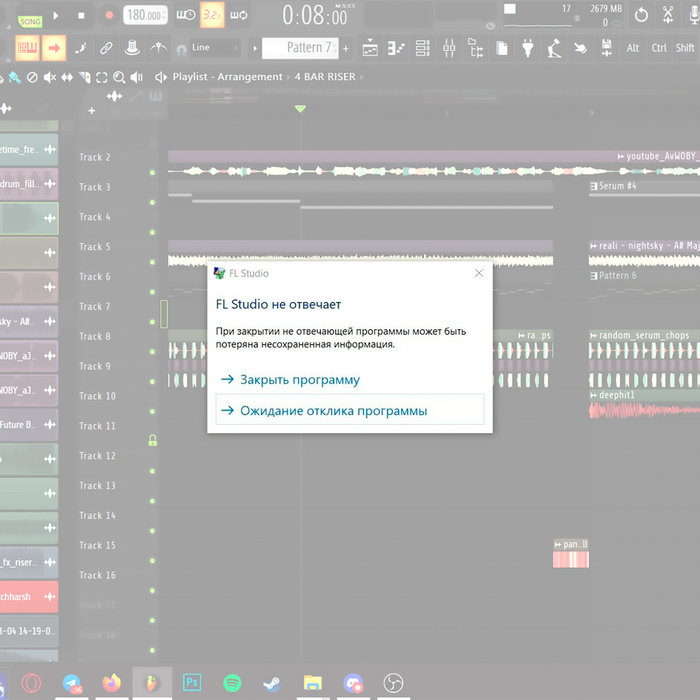This screenshot has height=700, width=700.
Task: Click the stamp tool icon
Action: (x=132, y=48)
